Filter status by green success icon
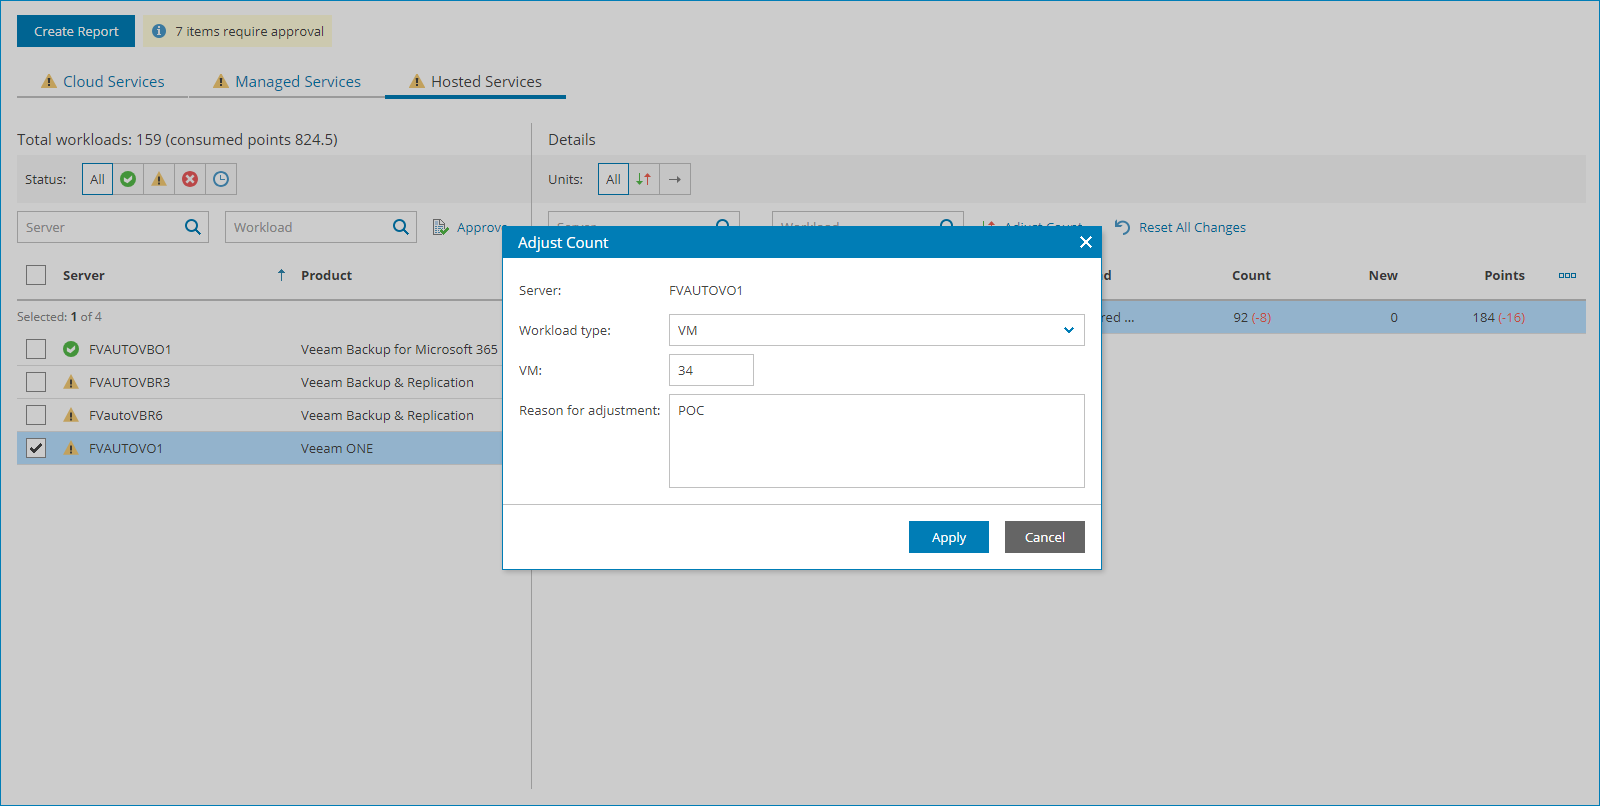 click(x=128, y=179)
